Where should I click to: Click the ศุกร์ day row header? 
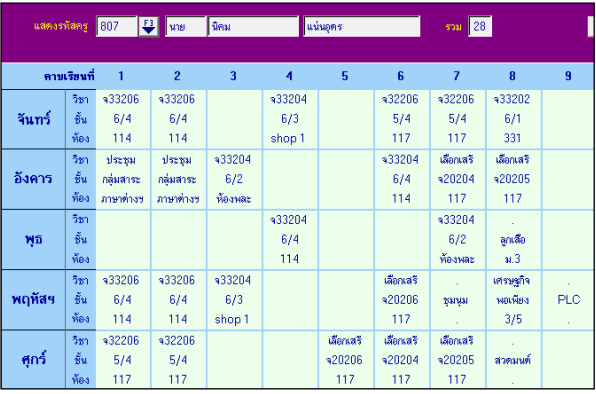click(x=33, y=359)
